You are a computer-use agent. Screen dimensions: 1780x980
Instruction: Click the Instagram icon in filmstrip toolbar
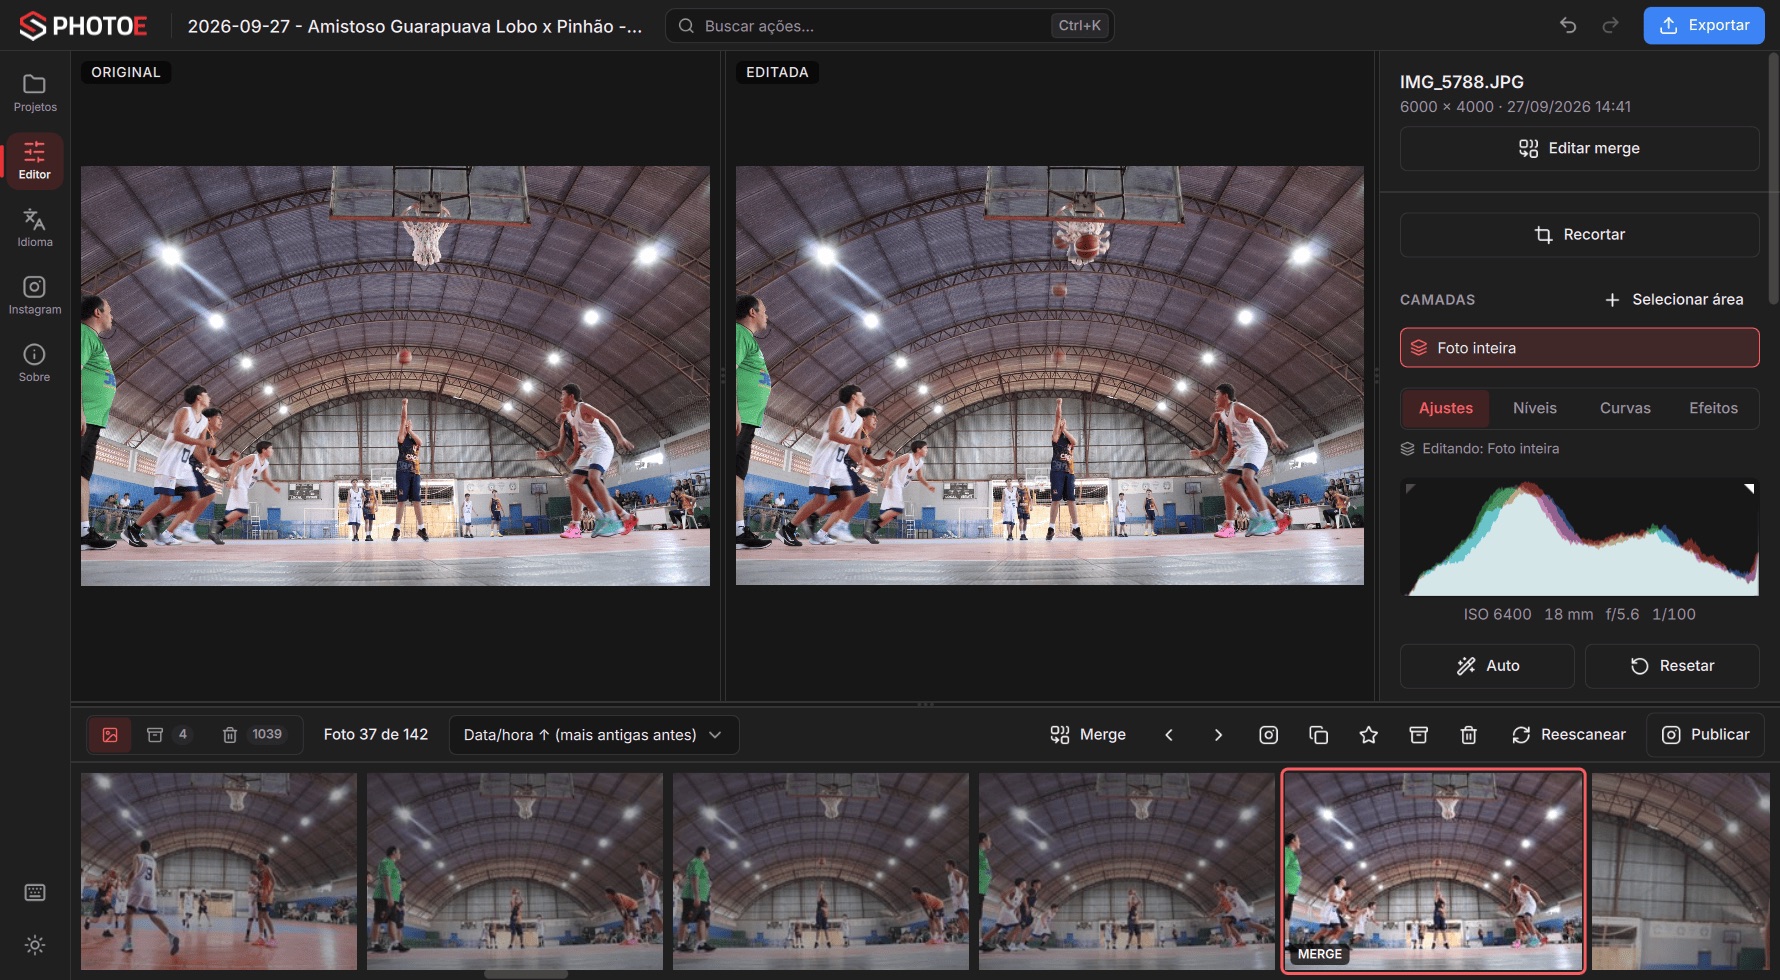(1268, 735)
